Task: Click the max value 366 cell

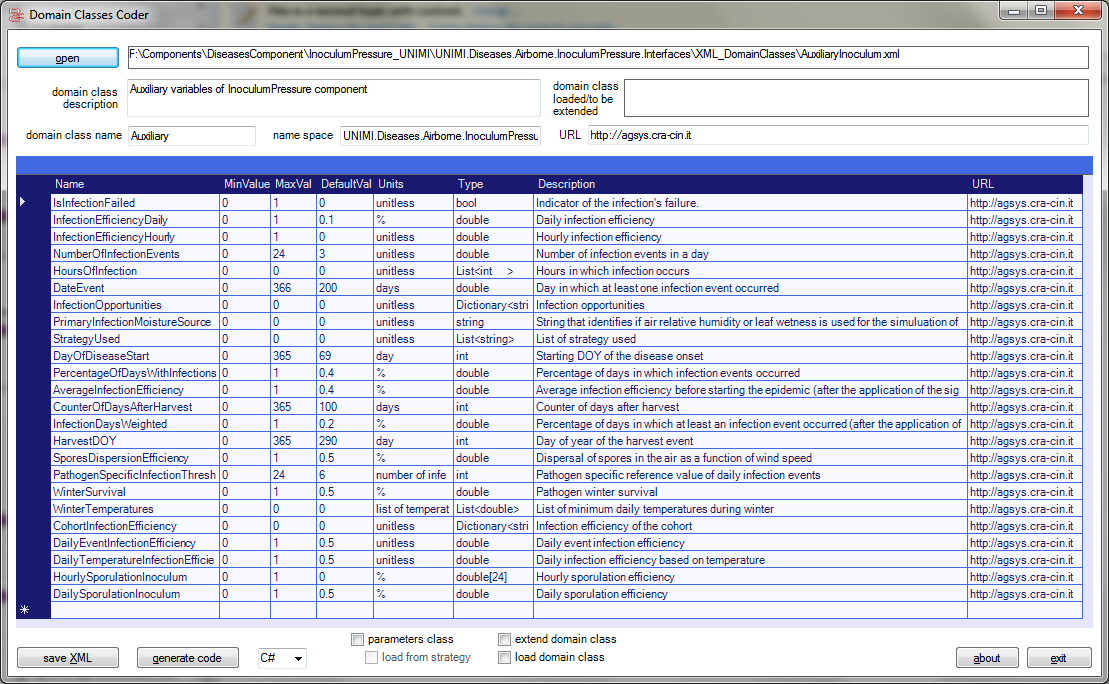Action: (294, 288)
